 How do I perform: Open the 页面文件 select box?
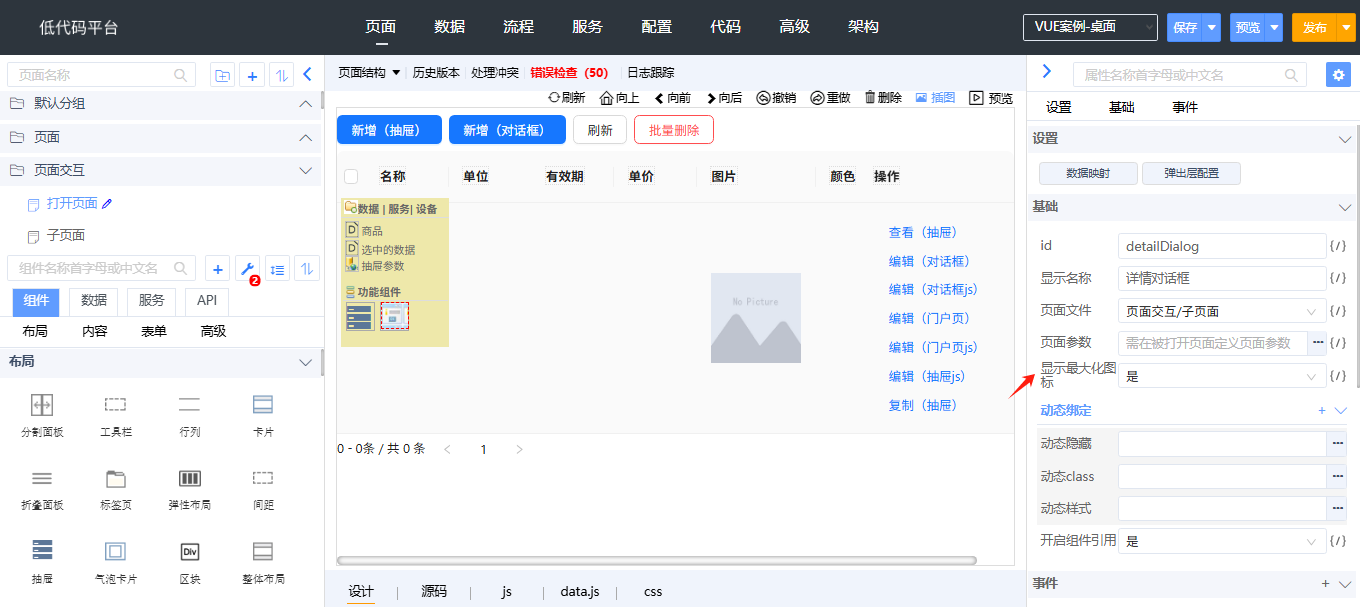[1221, 311]
